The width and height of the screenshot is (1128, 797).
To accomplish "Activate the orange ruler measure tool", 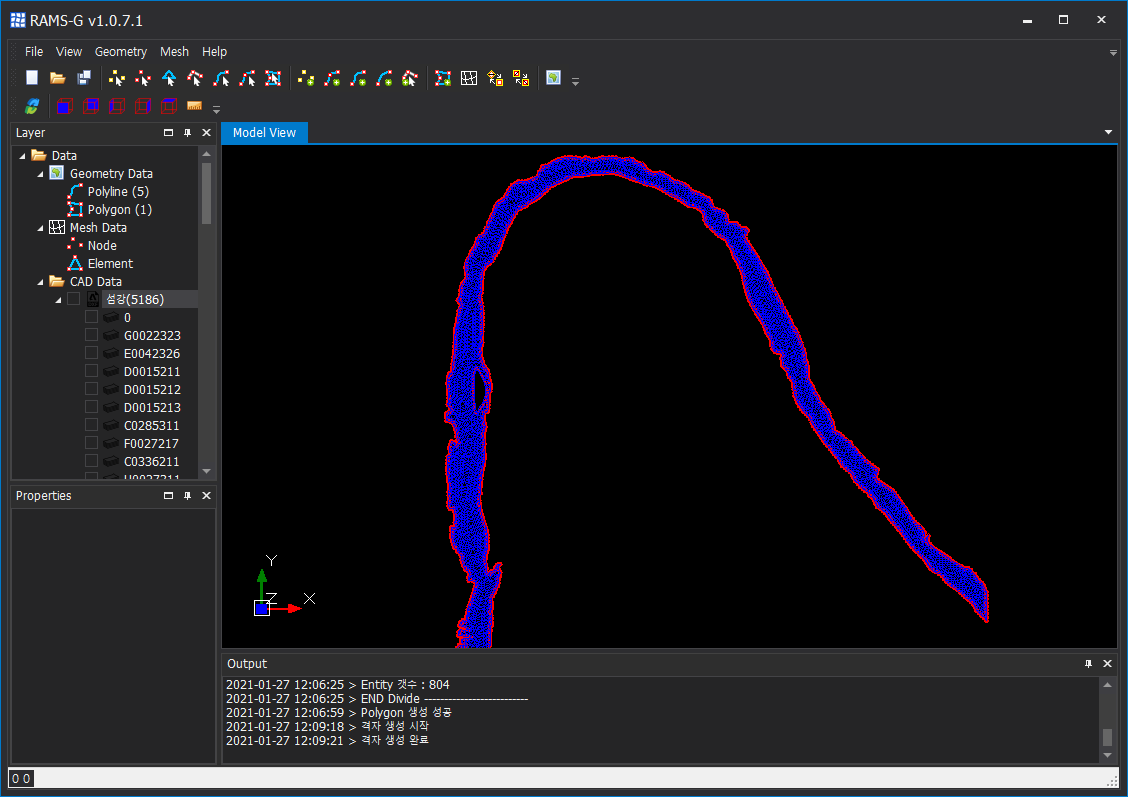I will pos(194,106).
